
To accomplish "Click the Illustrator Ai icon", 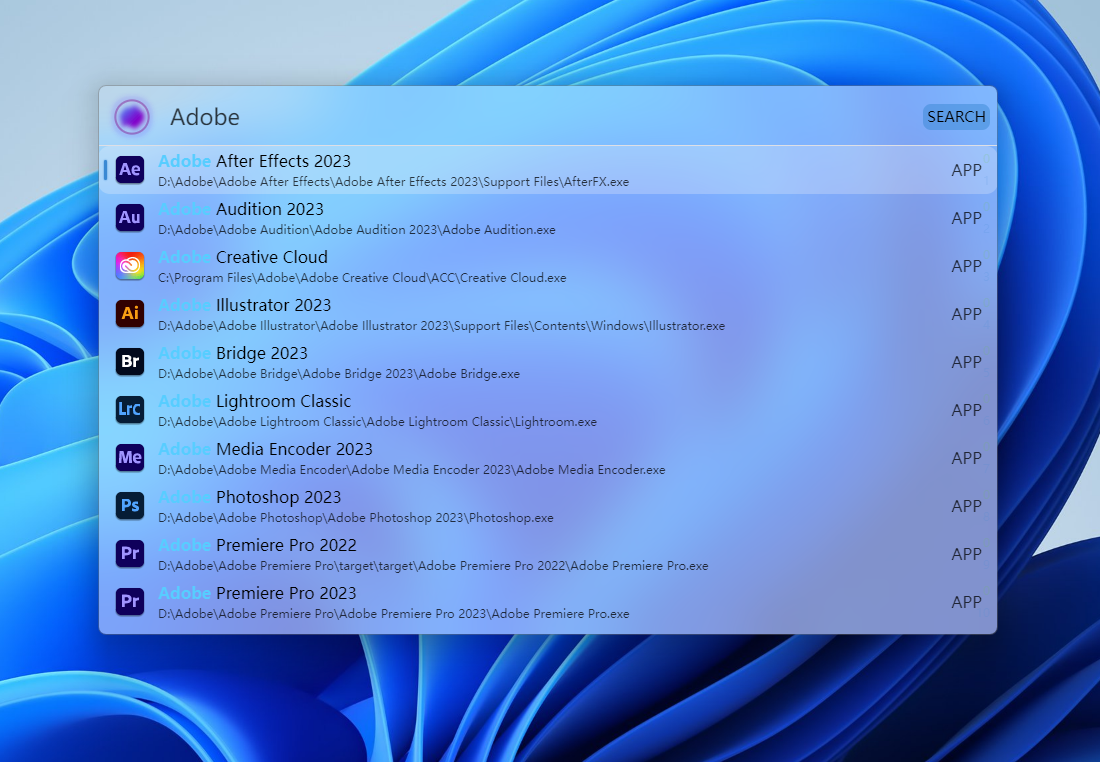I will click(x=130, y=314).
